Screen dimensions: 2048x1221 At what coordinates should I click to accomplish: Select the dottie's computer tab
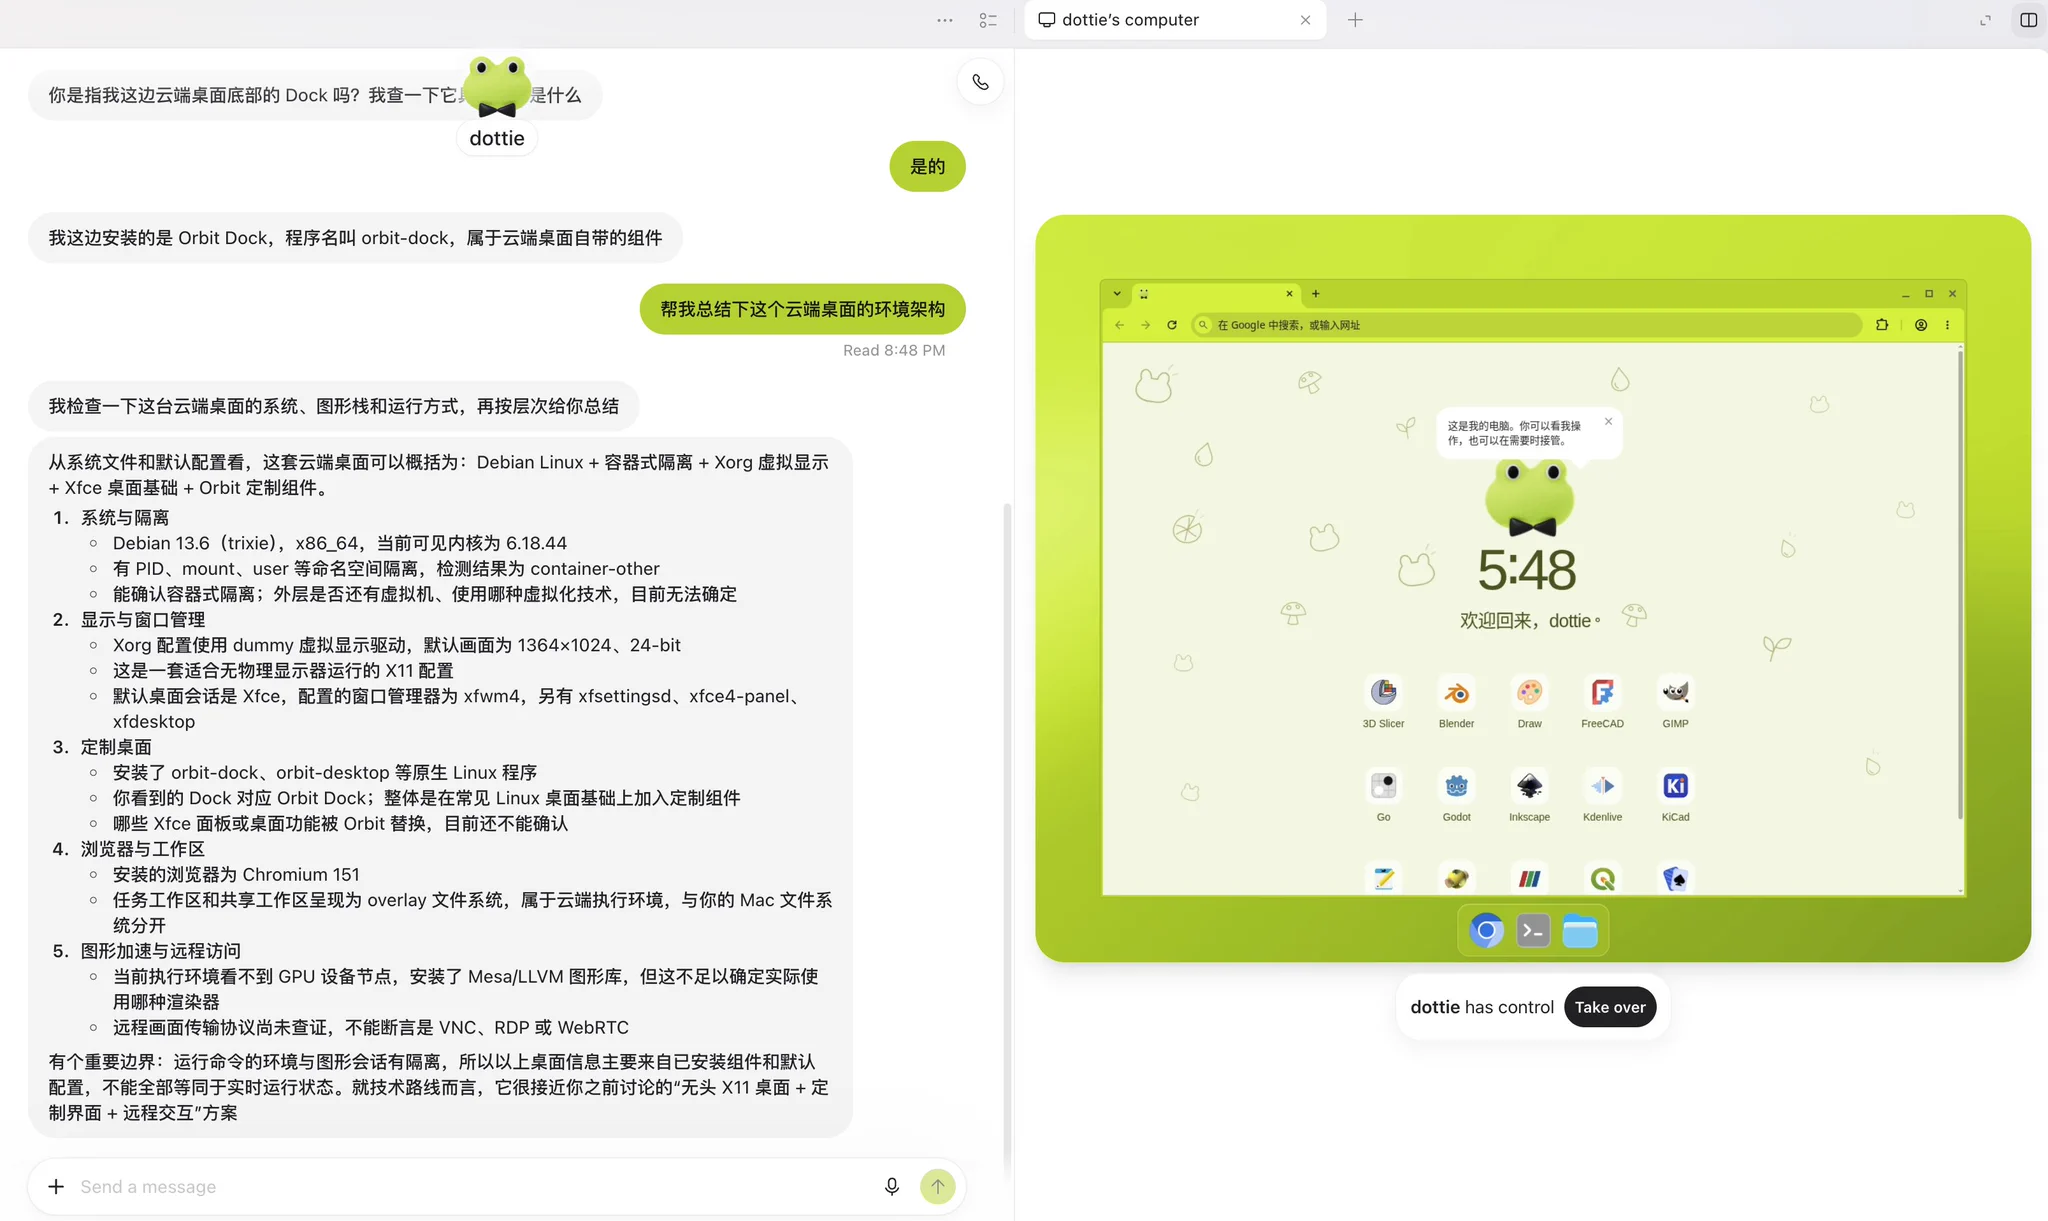point(1175,20)
